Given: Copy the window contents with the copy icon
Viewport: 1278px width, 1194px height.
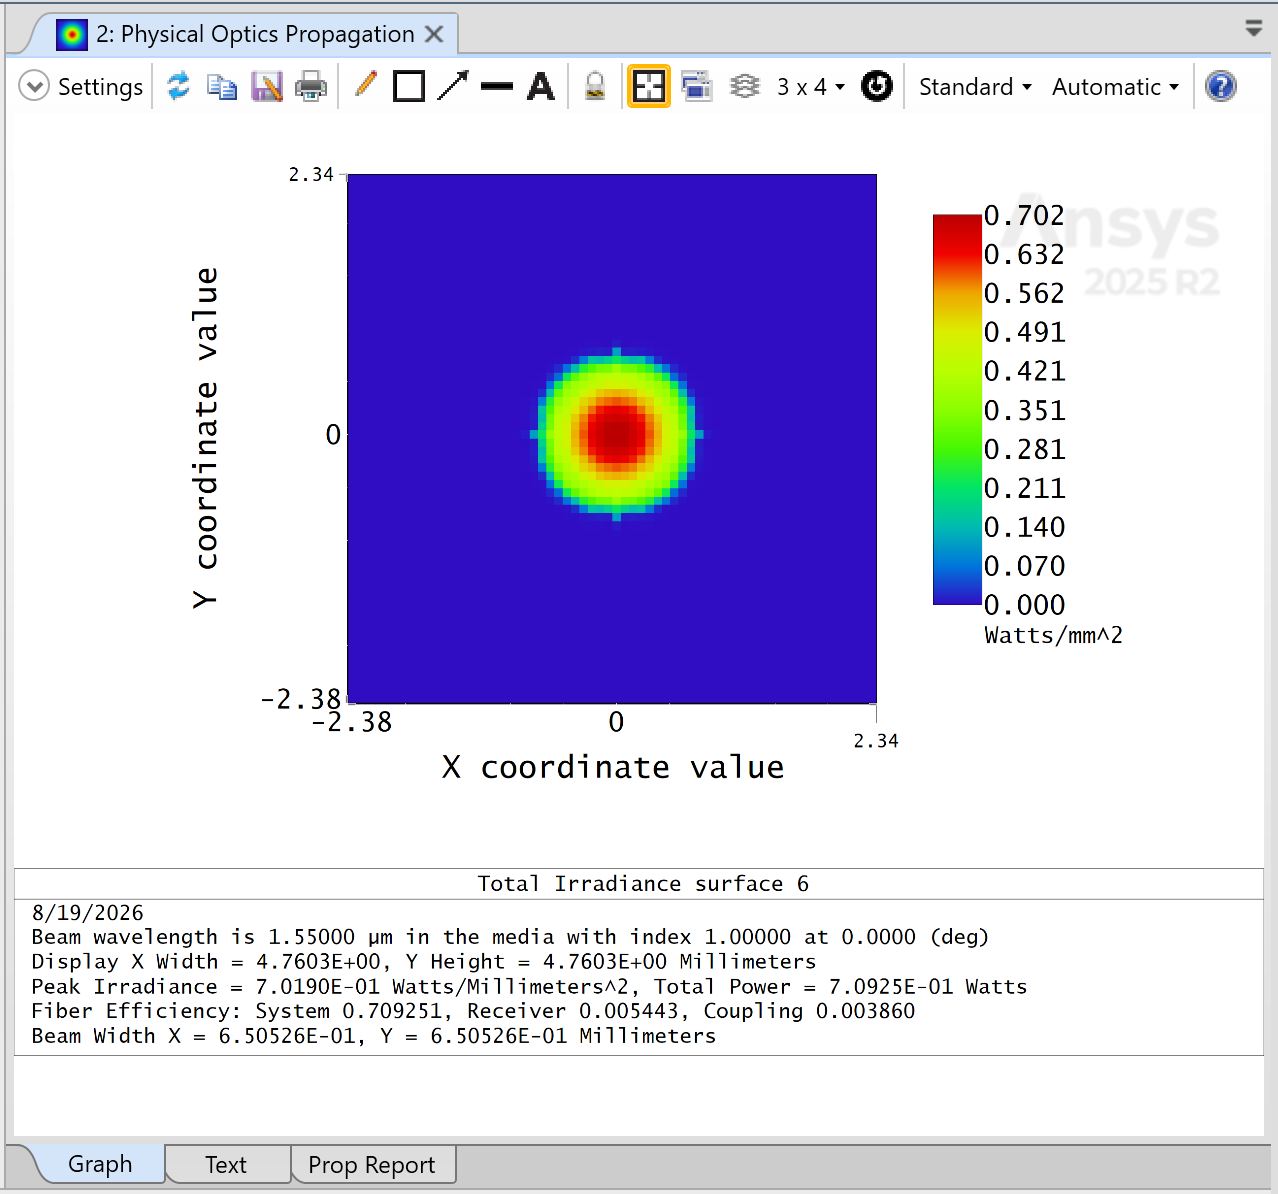Looking at the screenshot, I should point(222,86).
